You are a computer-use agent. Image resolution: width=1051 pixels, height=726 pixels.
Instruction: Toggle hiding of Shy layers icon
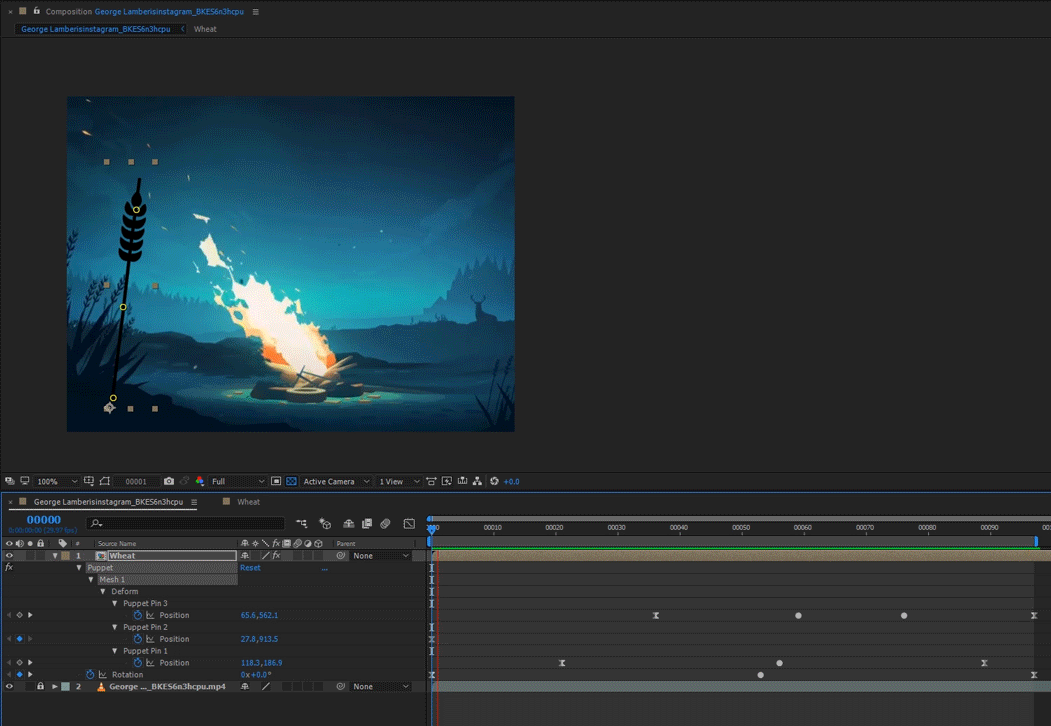(349, 524)
